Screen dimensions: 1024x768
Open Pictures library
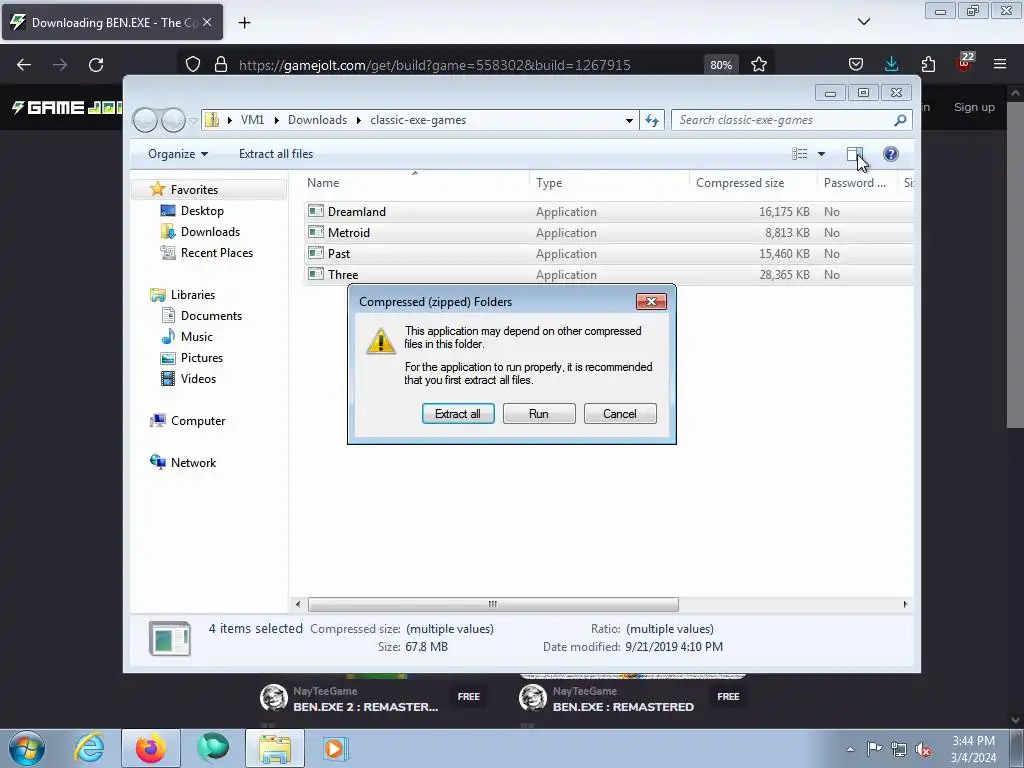pyautogui.click(x=202, y=358)
